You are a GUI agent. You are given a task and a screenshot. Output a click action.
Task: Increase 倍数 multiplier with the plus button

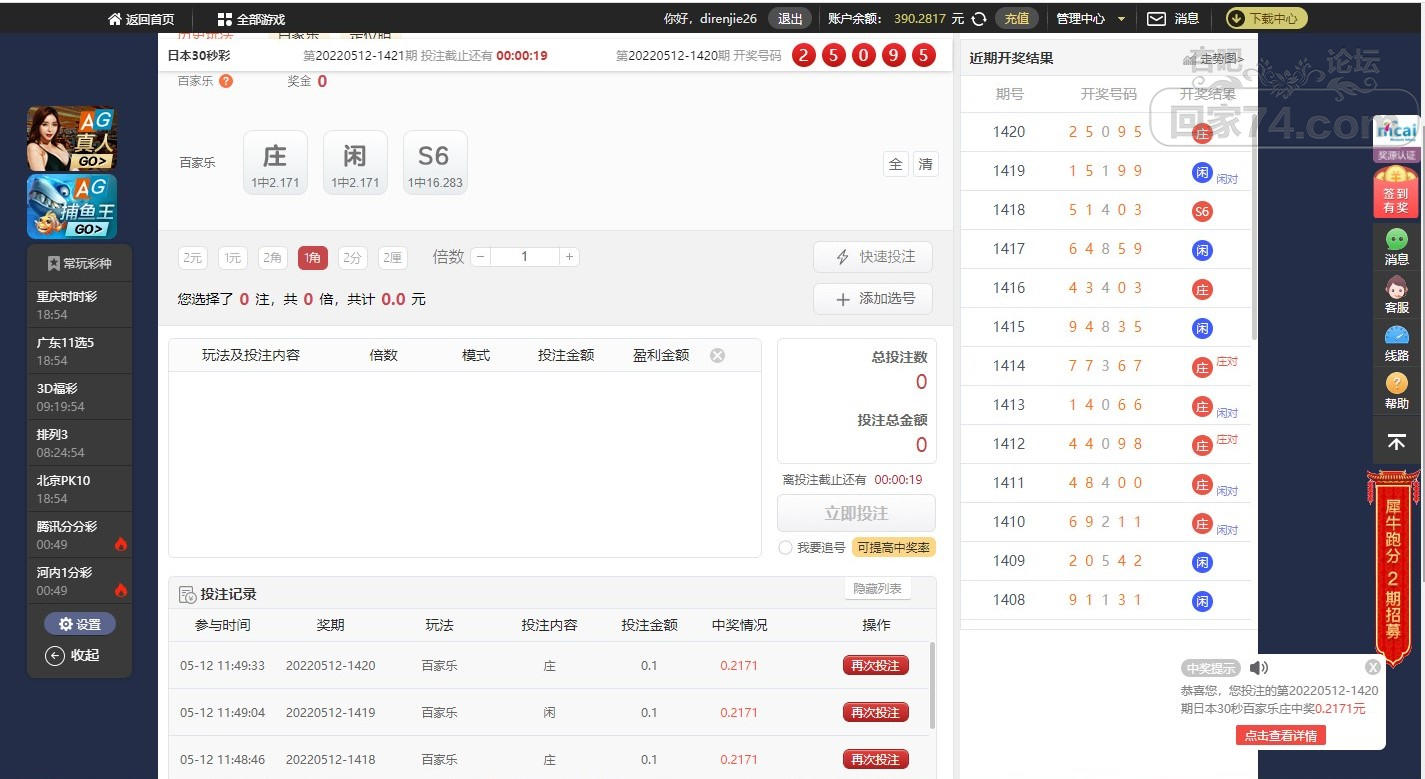(x=569, y=257)
